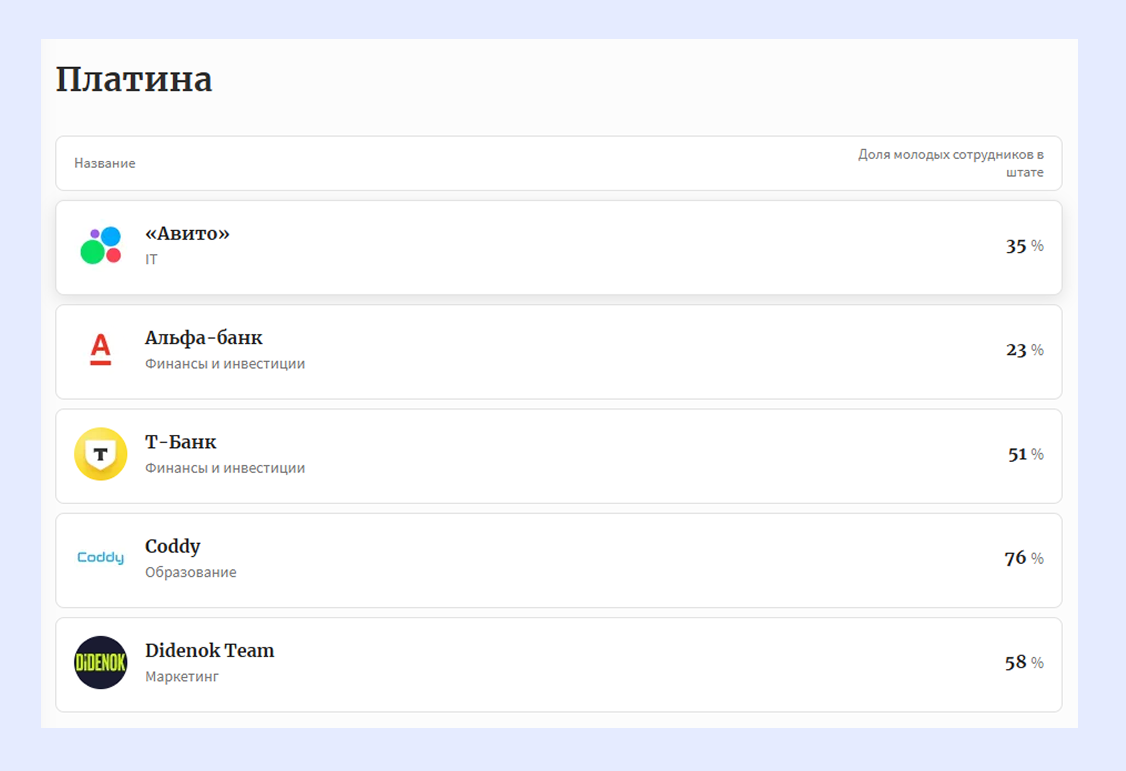Screen dimensions: 1126x771
Task: Open the «Авито» company name
Action: tap(187, 233)
